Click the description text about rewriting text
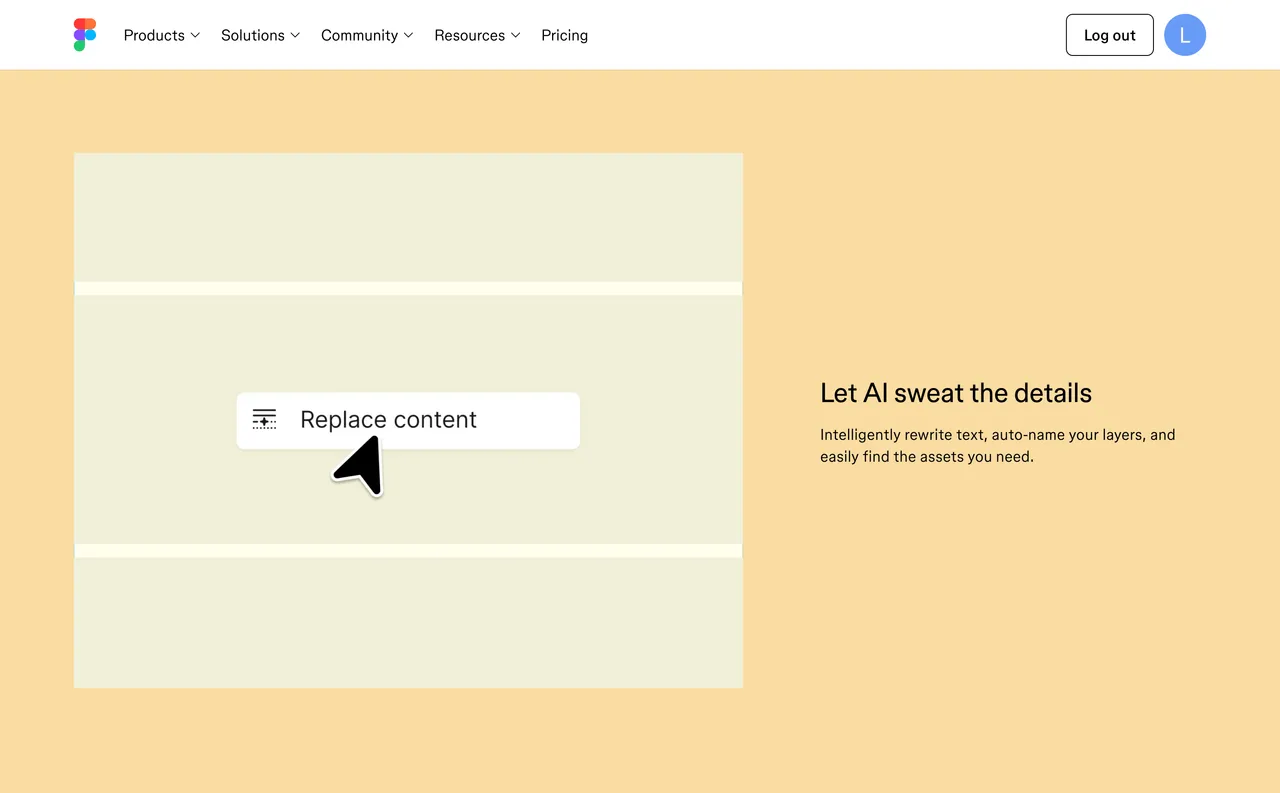Image resolution: width=1280 pixels, height=793 pixels. point(997,445)
